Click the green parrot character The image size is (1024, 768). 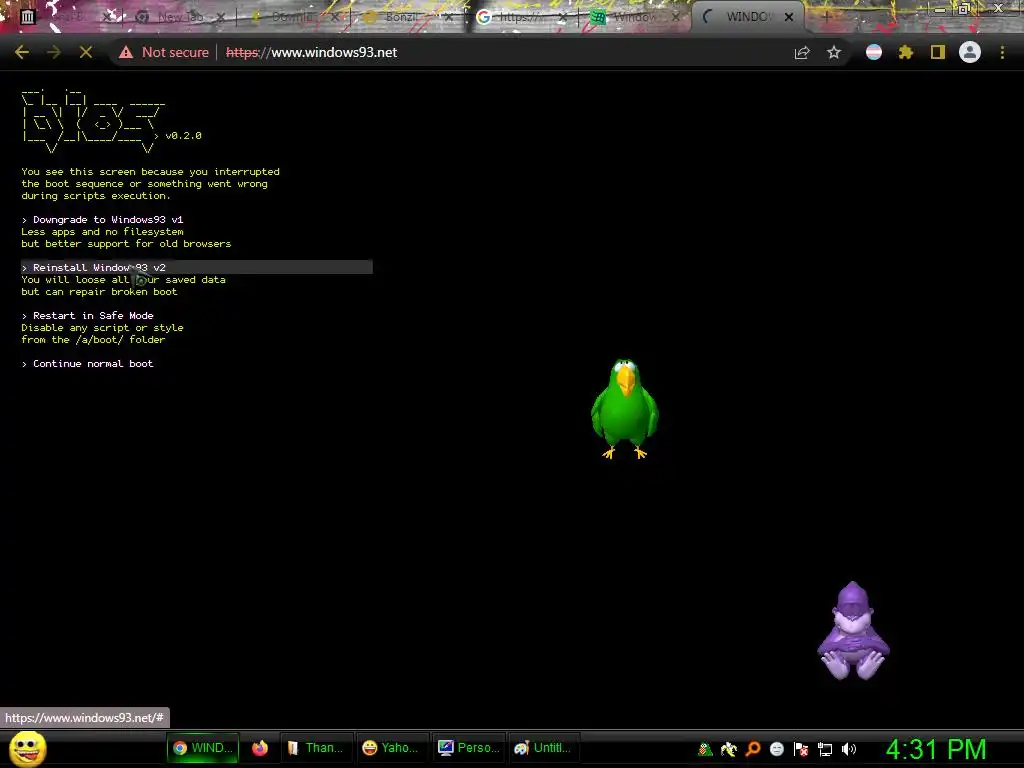pyautogui.click(x=624, y=409)
